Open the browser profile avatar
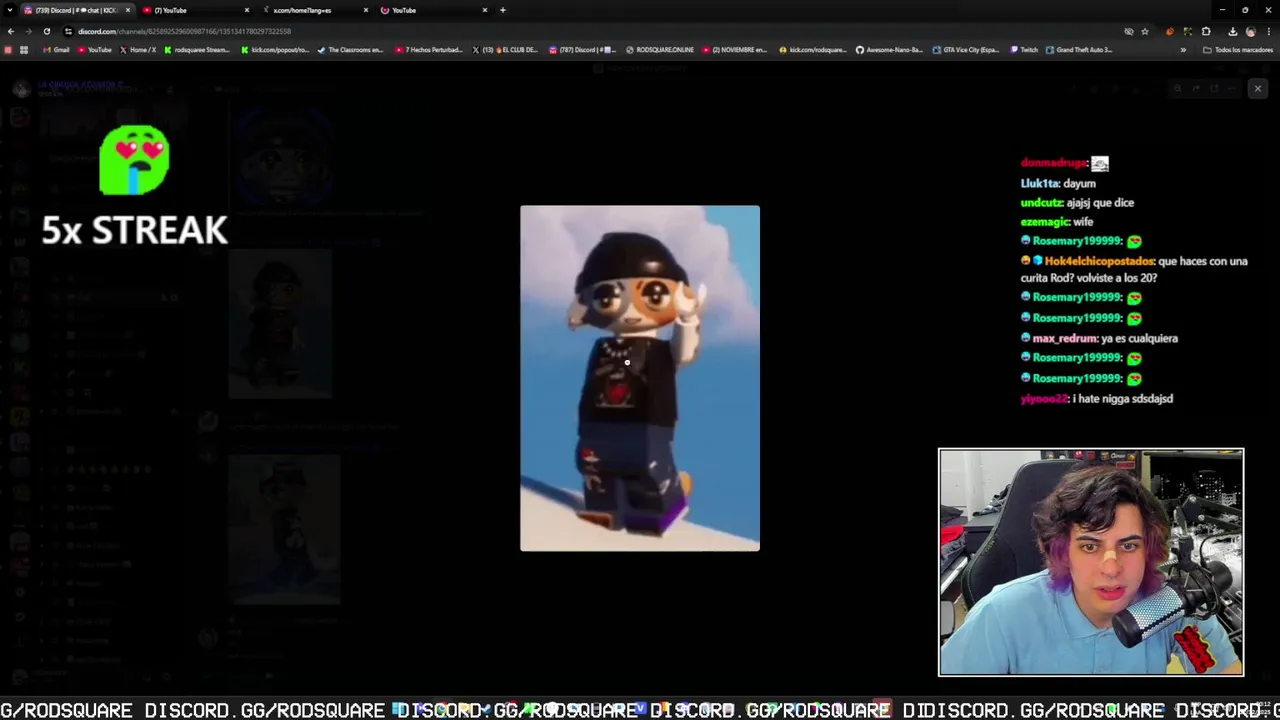Viewport: 1280px width, 720px height. [1250, 31]
